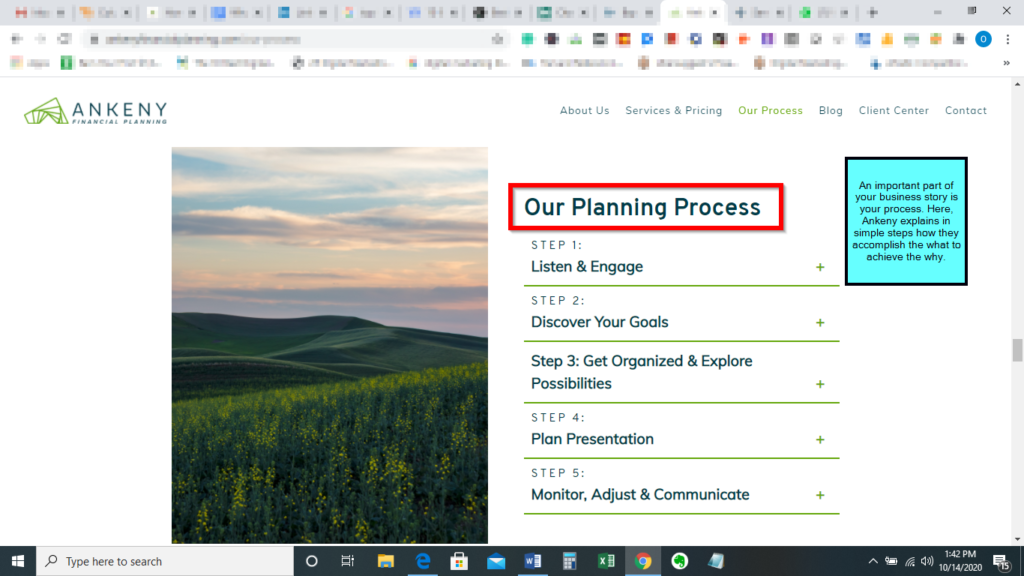This screenshot has height=576, width=1024.
Task: Expand Step 5 Monitor, Adjust & Communicate
Action: [820, 495]
